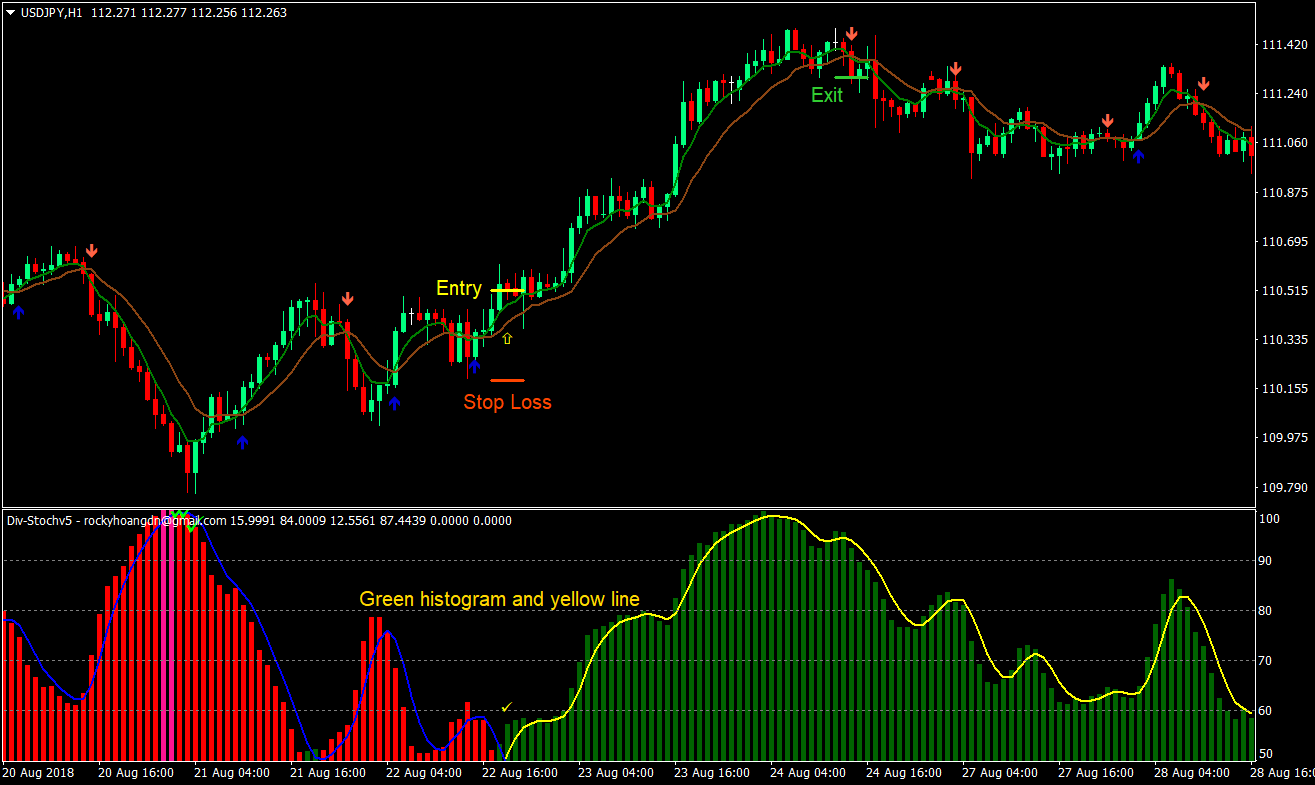Select the rightmost red sell arrow signal
The width and height of the screenshot is (1315, 785).
click(1203, 84)
